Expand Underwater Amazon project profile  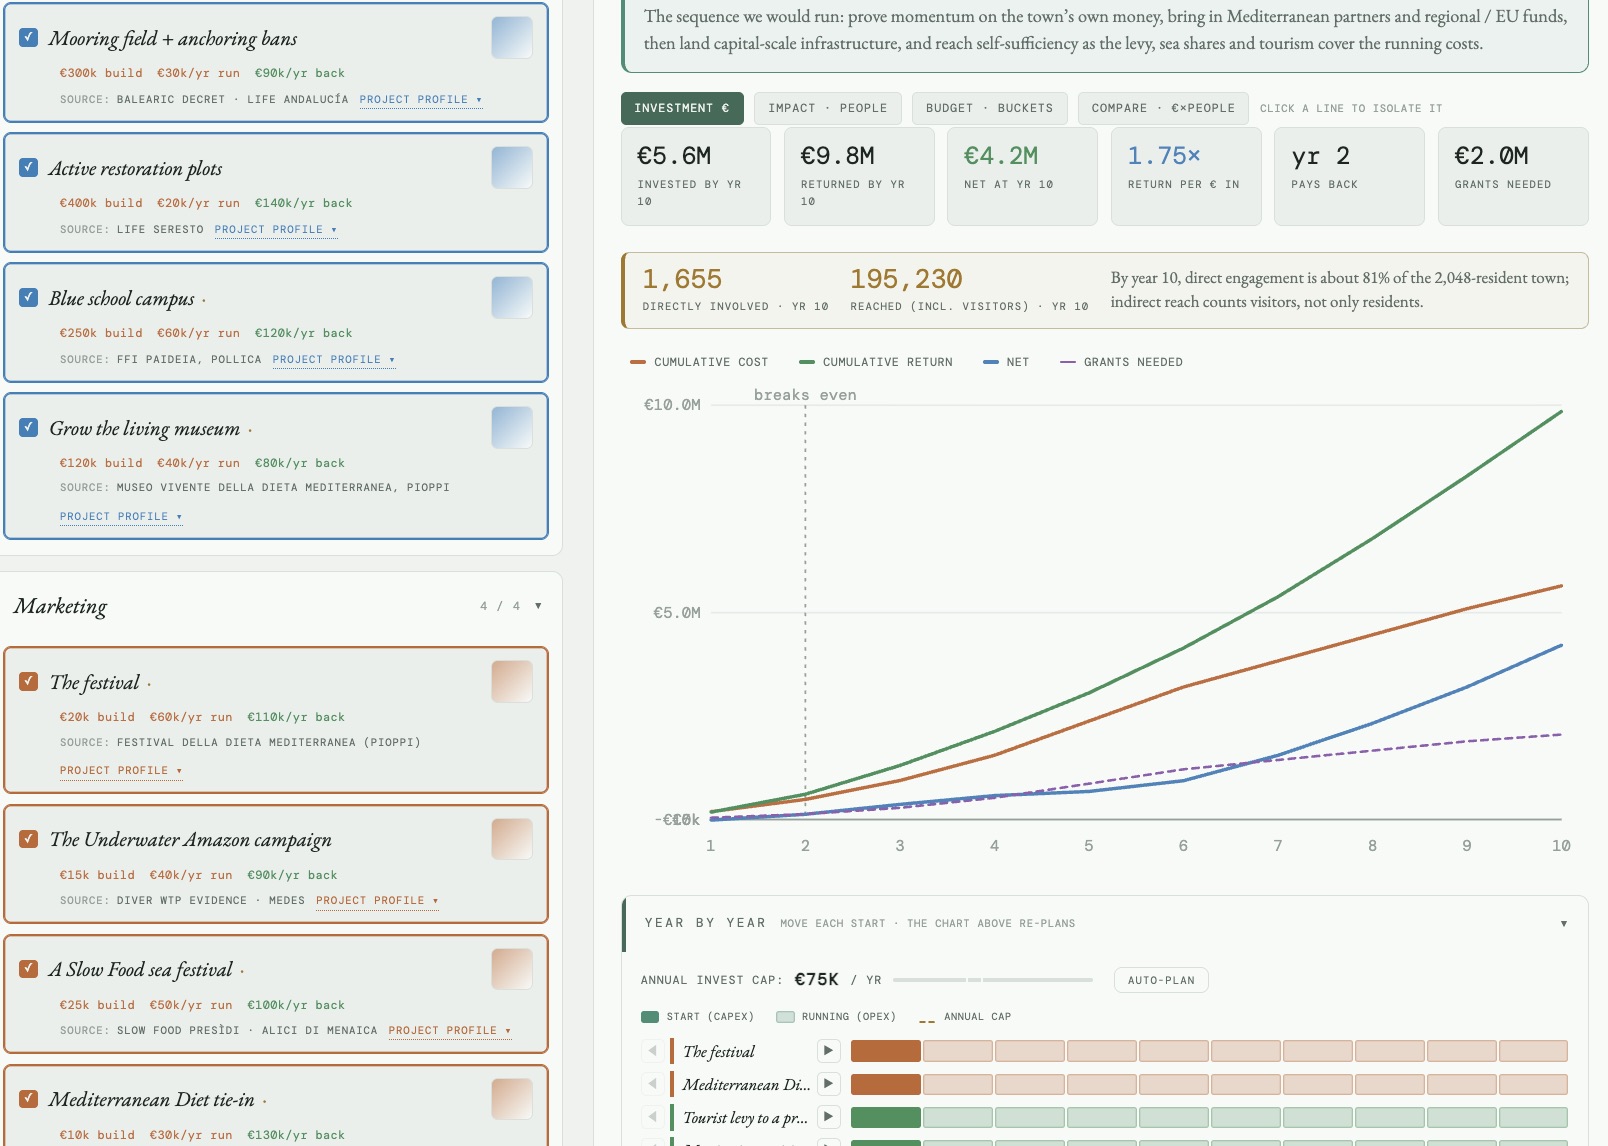(378, 901)
